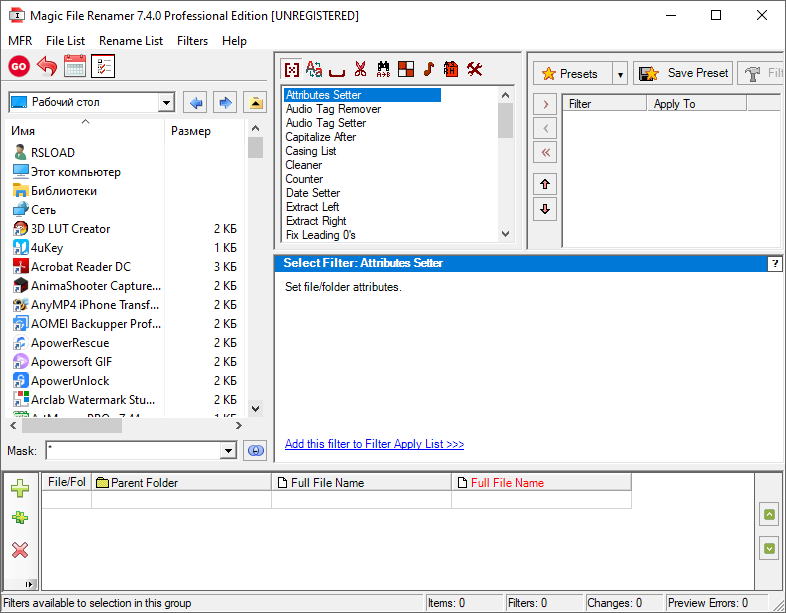Click the red Full File Name column header

click(541, 483)
